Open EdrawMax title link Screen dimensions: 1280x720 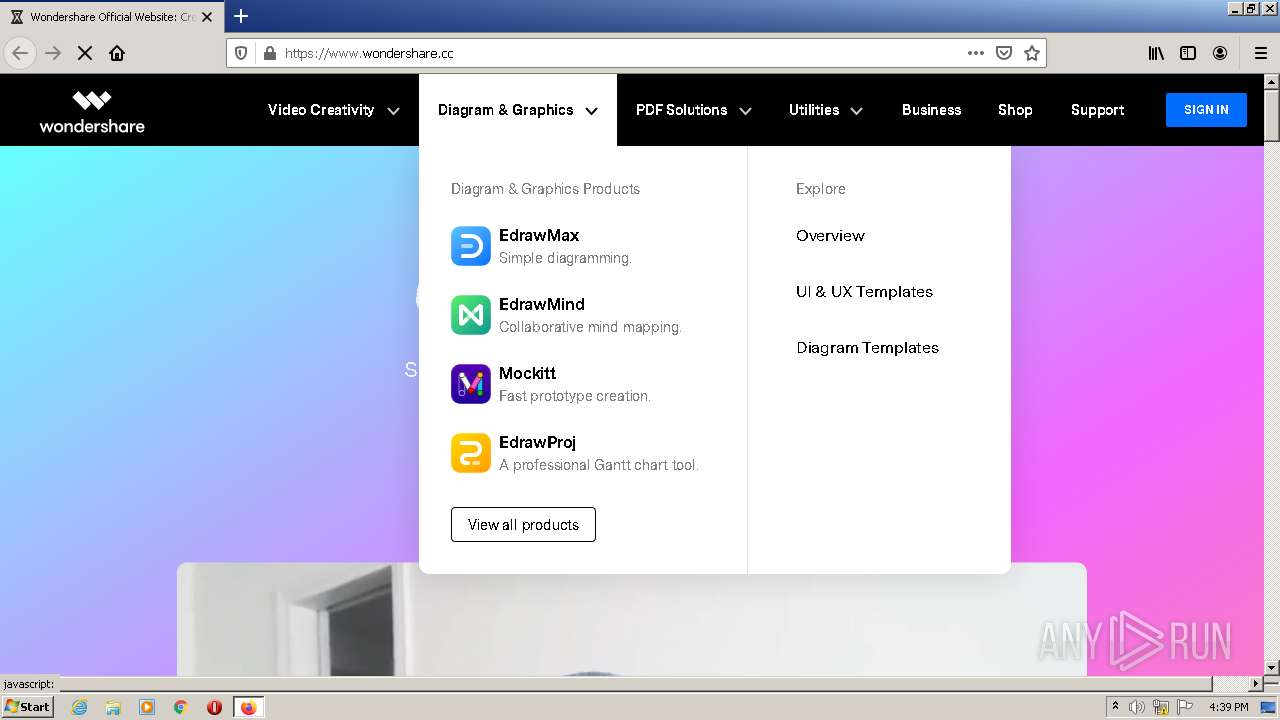coord(539,236)
